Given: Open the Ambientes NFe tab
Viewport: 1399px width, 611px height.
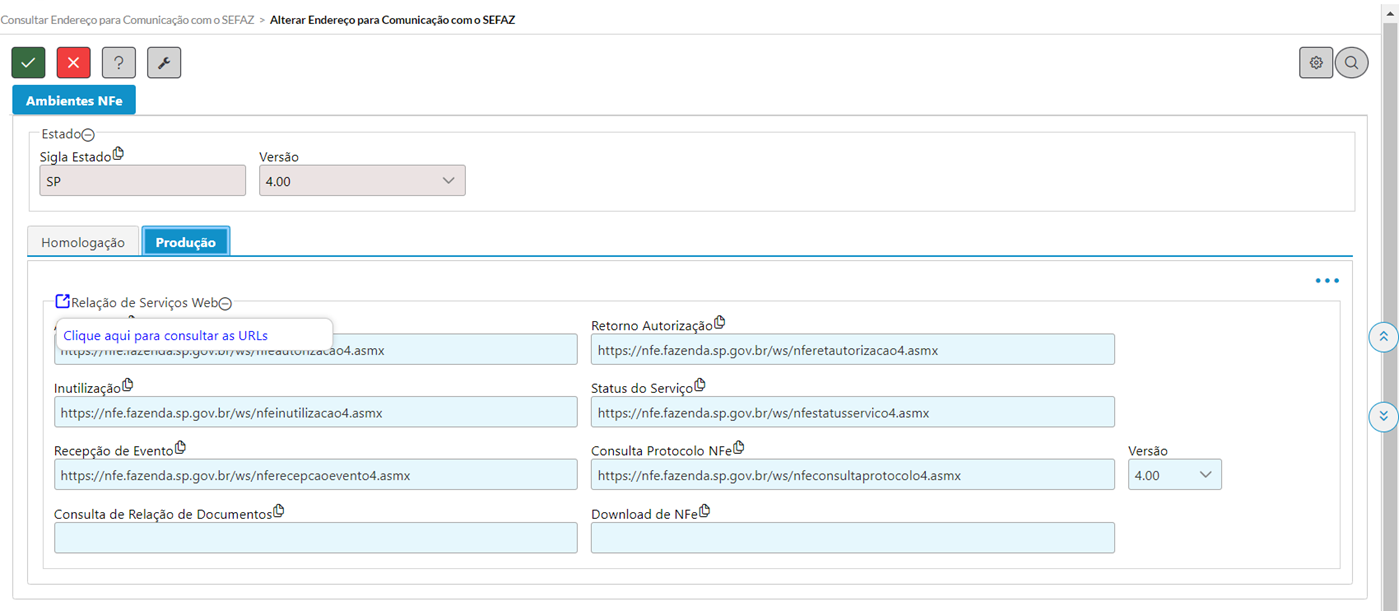Looking at the screenshot, I should point(74,101).
